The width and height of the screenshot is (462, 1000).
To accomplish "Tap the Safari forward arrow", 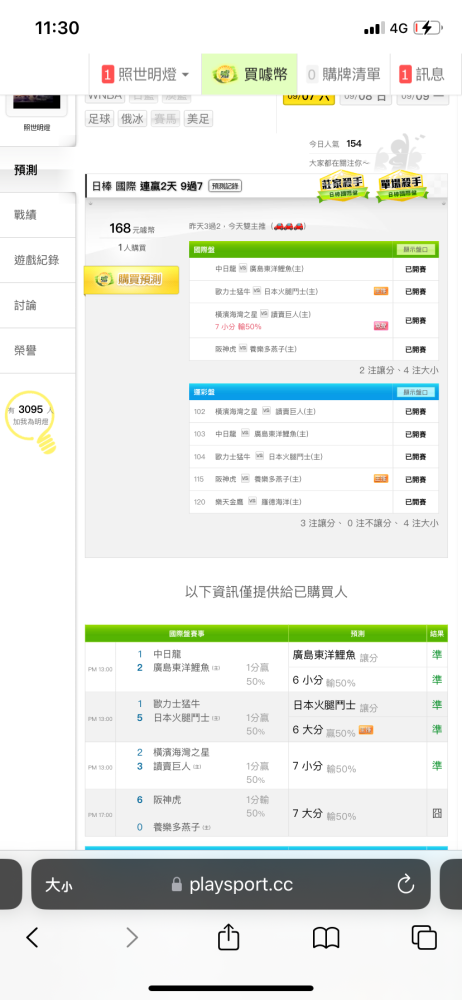I will (x=132, y=937).
